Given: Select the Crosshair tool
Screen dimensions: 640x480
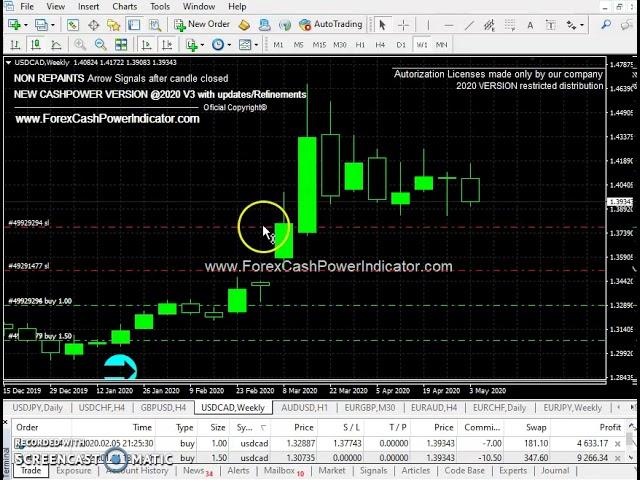Looking at the screenshot, I should 403,25.
